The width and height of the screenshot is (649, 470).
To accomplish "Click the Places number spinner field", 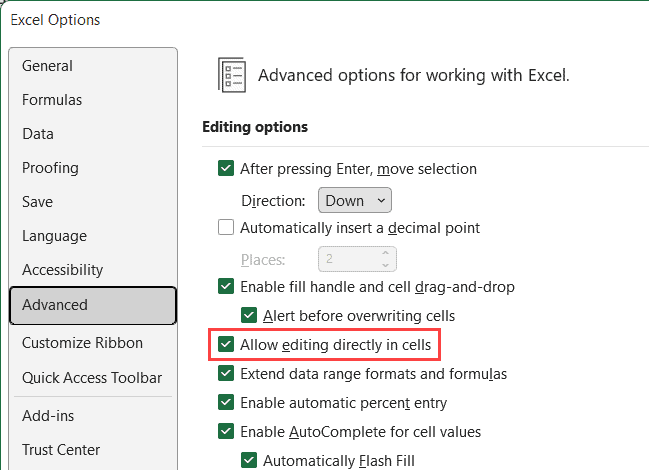I will click(x=347, y=259).
